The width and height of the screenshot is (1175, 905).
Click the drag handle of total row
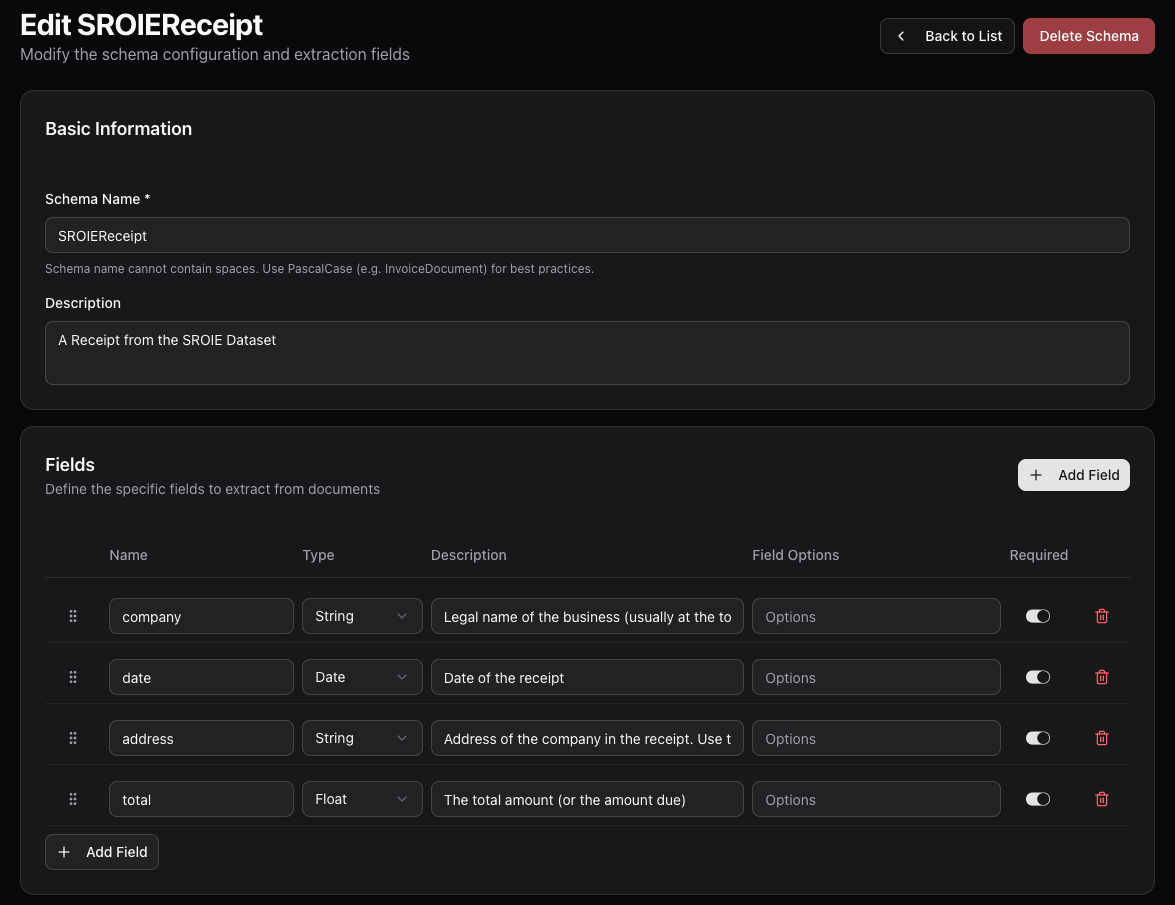tap(73, 799)
